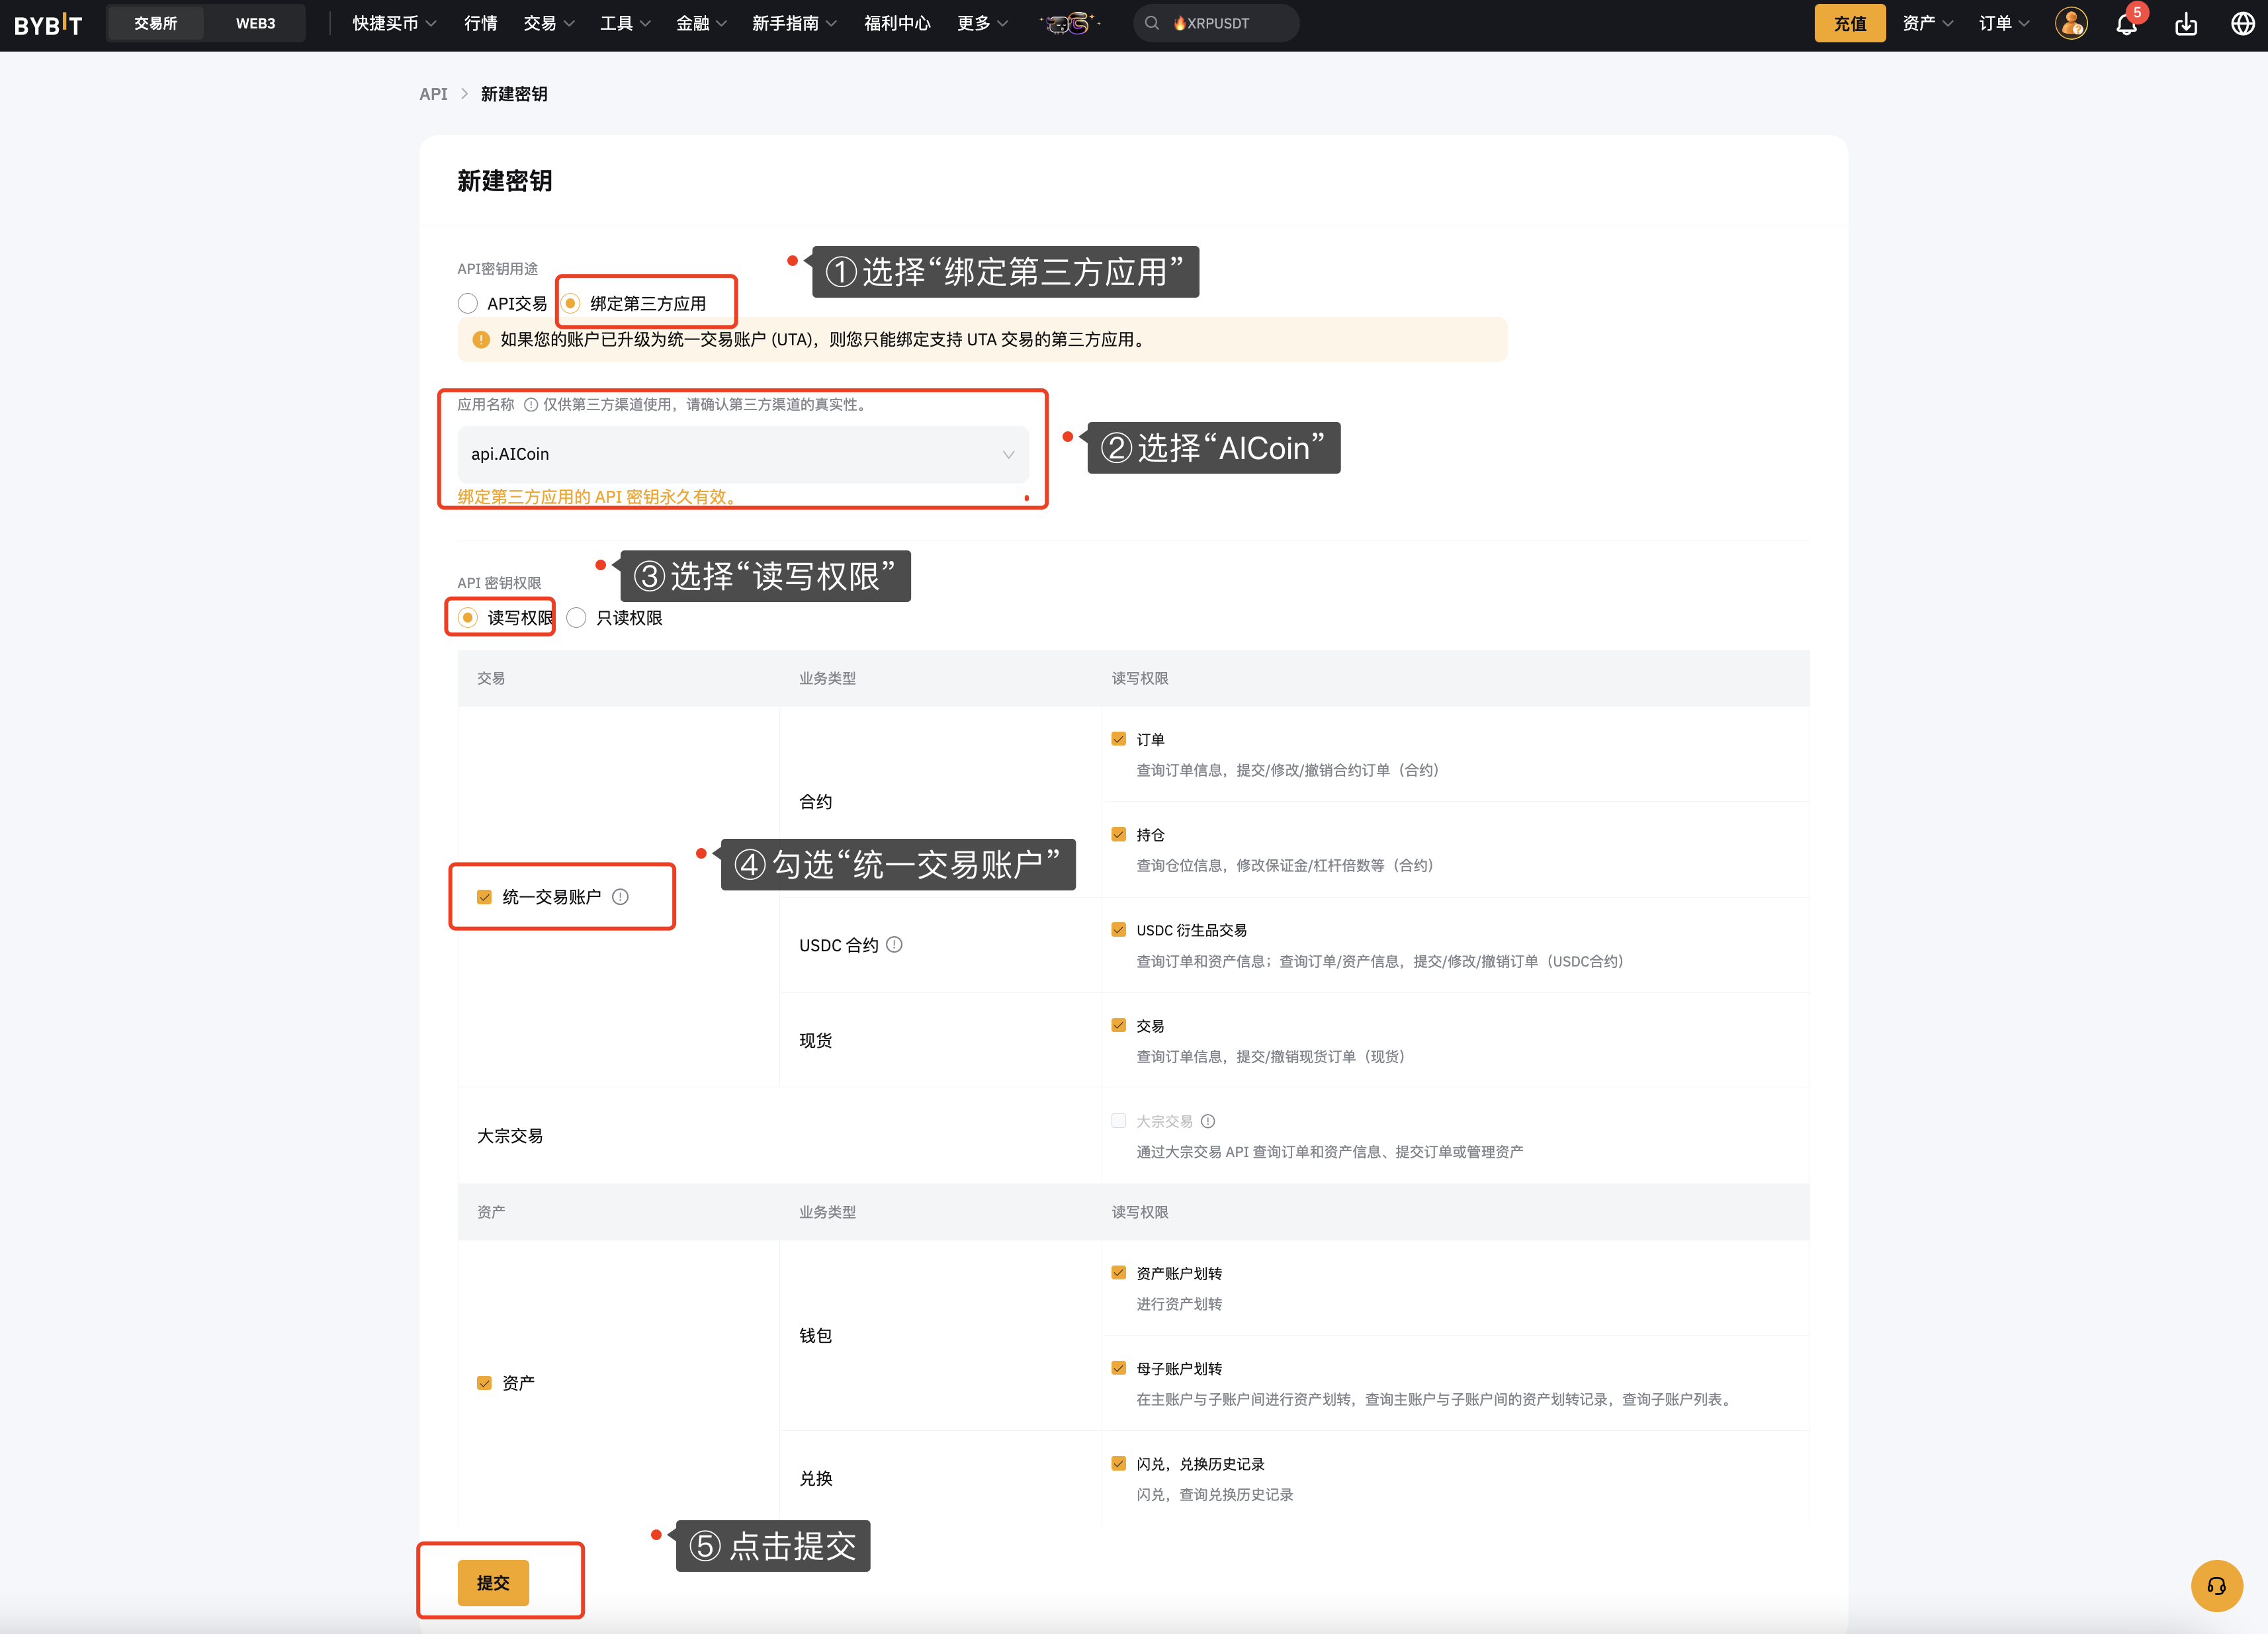Click the 提交 submit button

(493, 1582)
